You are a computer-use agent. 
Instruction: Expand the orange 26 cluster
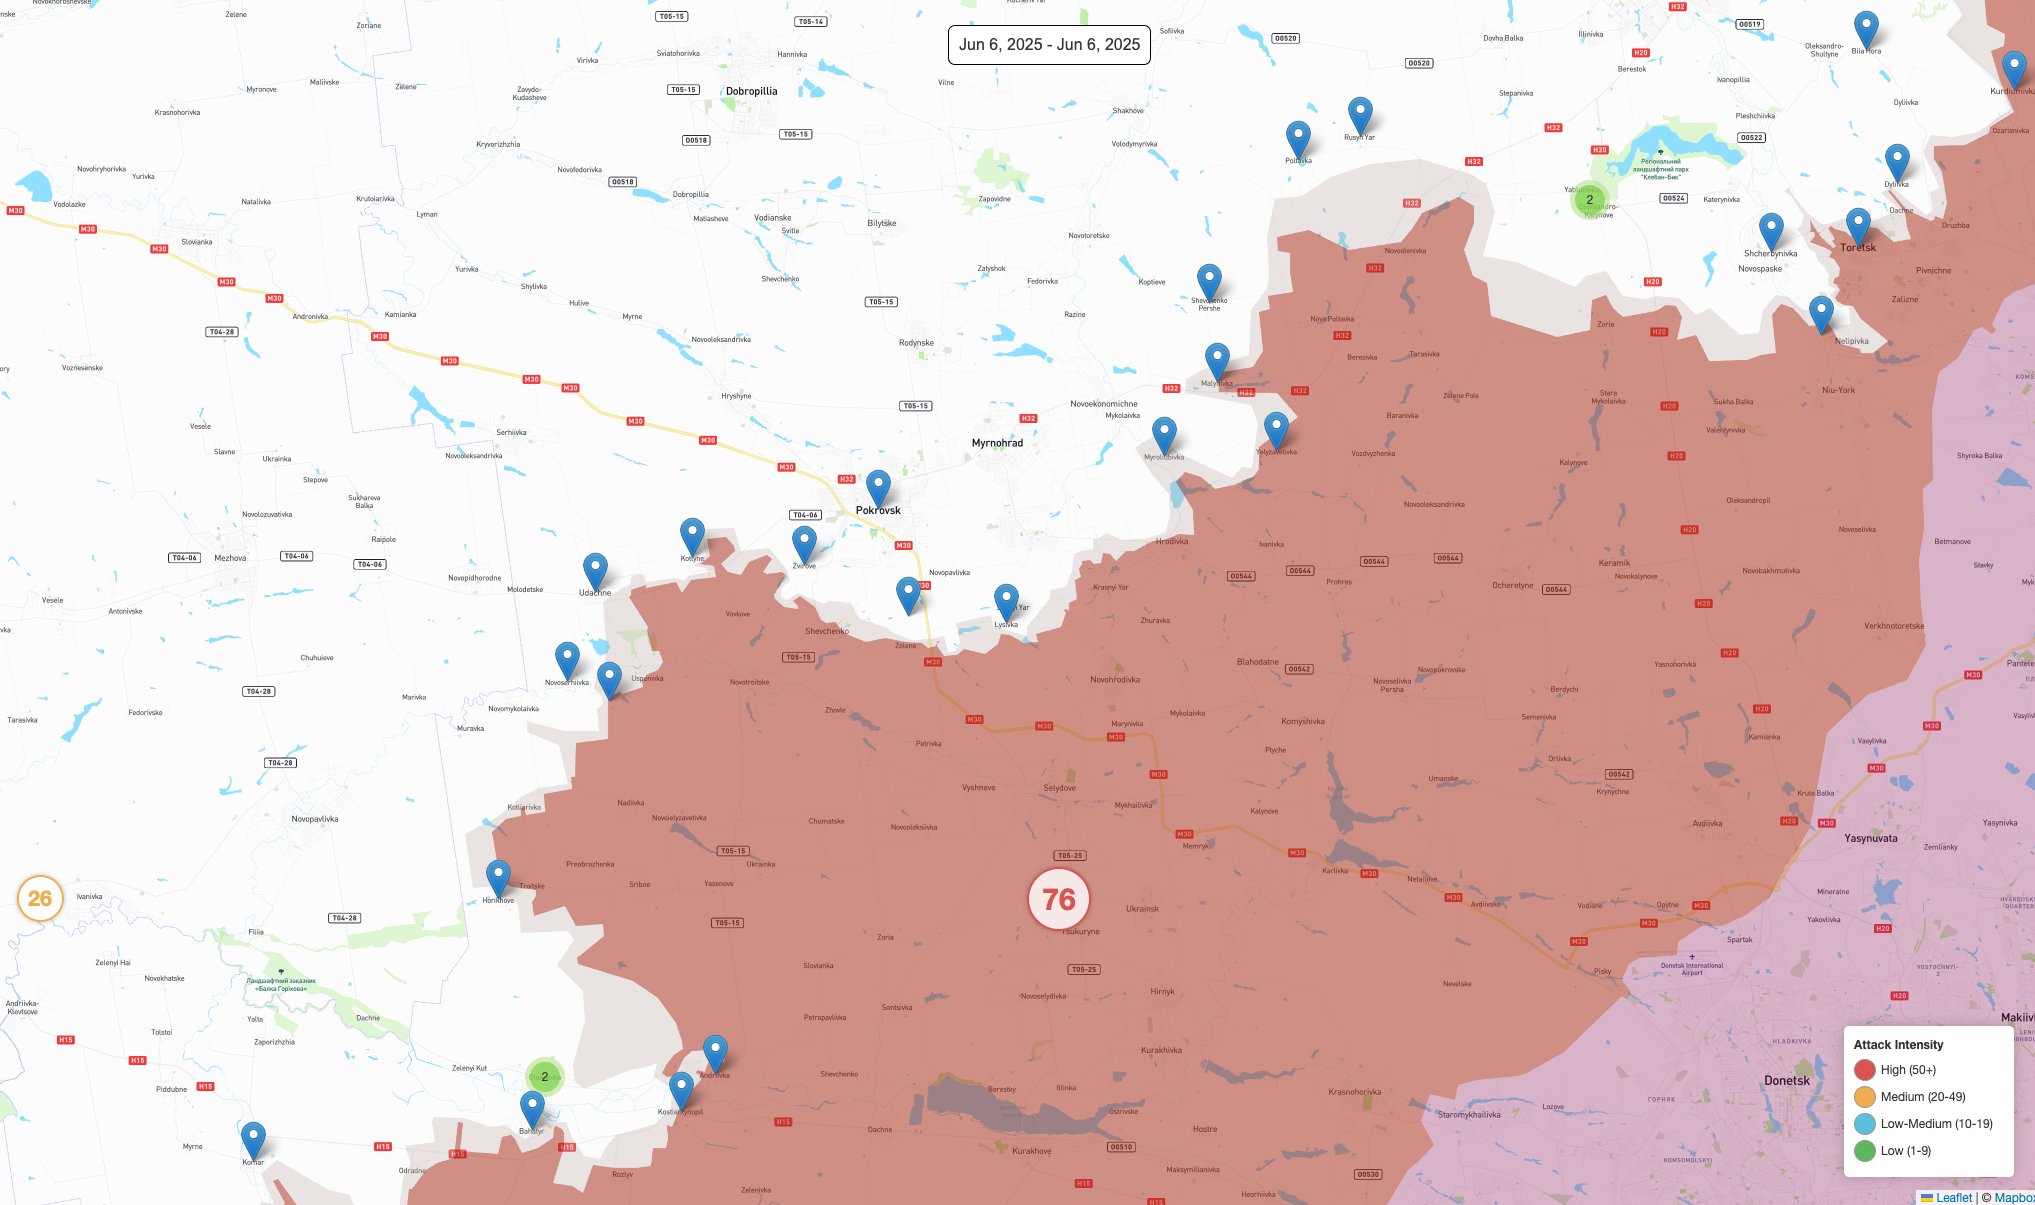click(x=40, y=898)
